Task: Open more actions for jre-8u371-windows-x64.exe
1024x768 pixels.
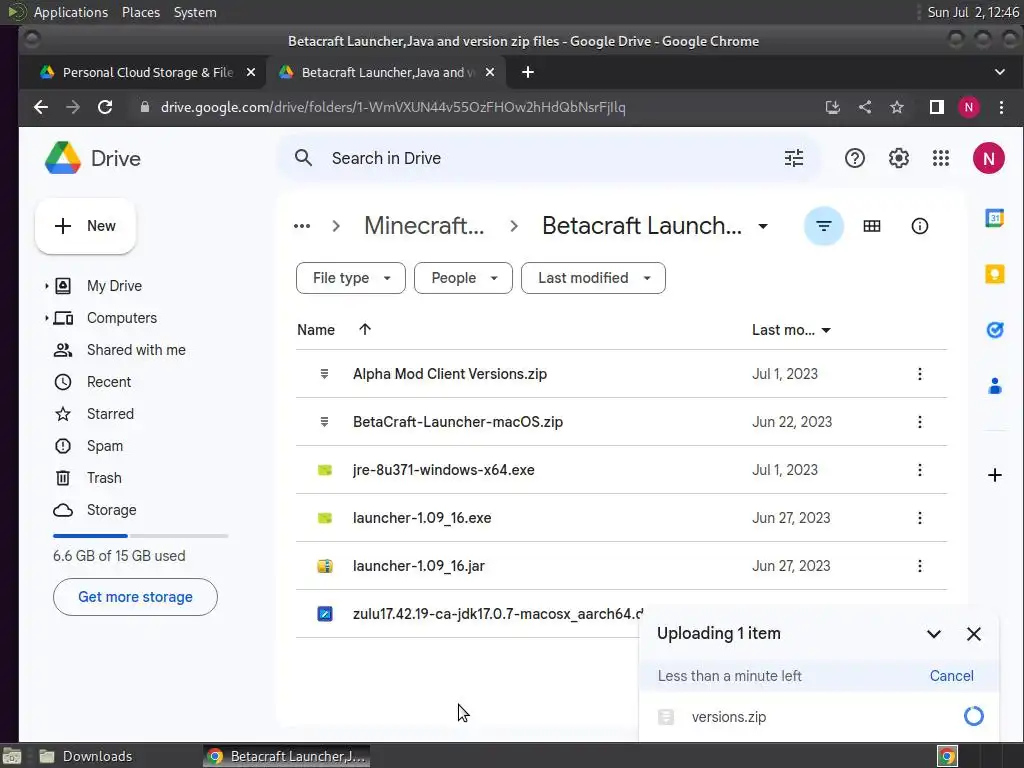Action: 920,470
